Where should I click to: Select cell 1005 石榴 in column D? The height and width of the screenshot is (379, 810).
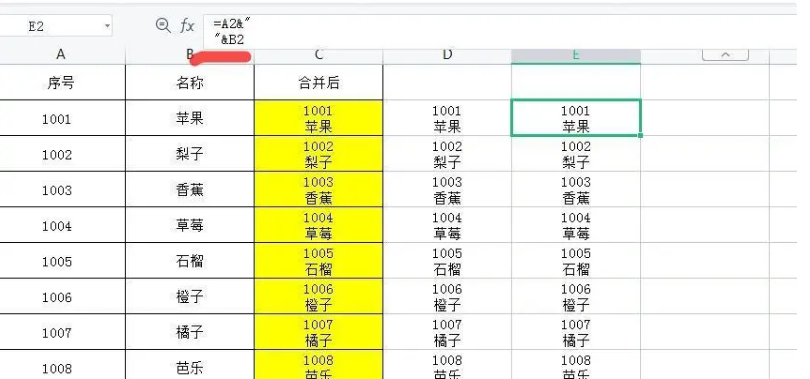tap(447, 261)
